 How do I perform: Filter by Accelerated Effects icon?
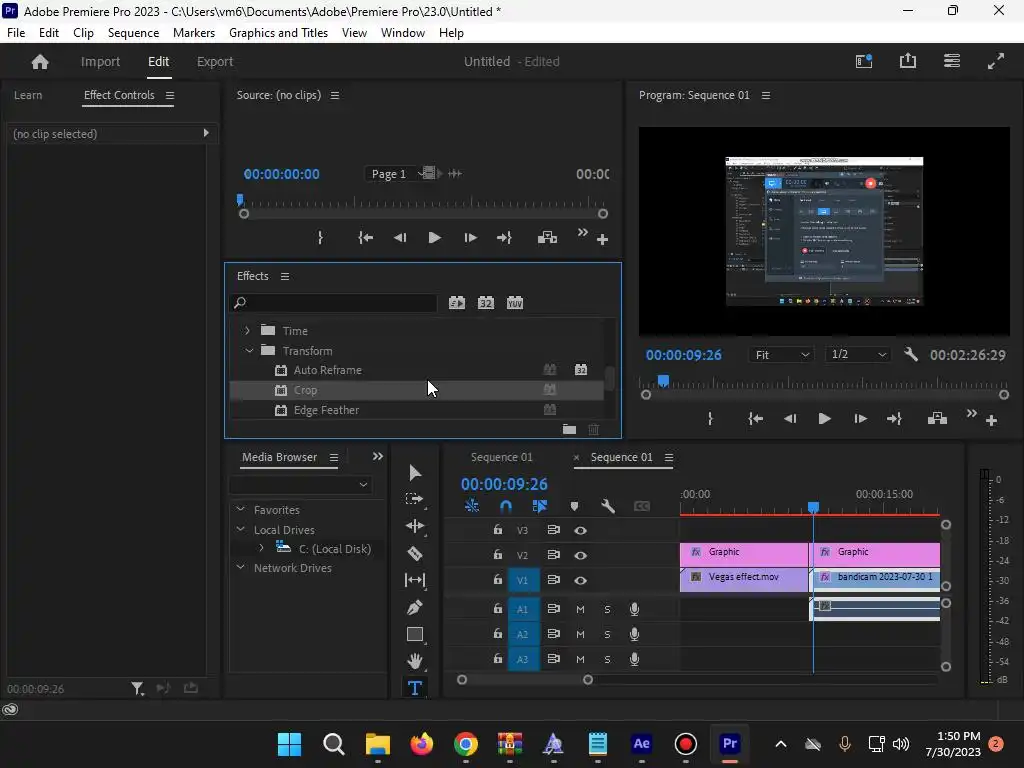(x=456, y=303)
